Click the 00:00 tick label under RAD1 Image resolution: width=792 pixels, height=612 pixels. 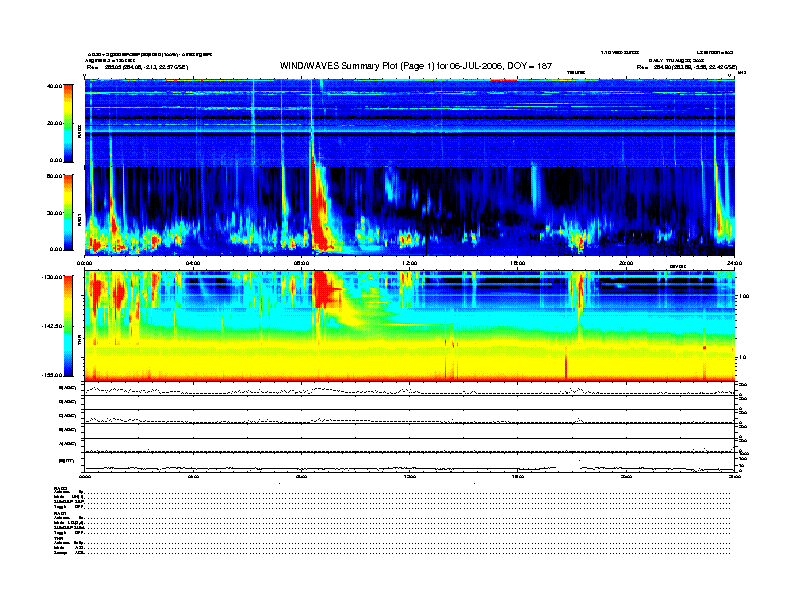(84, 263)
